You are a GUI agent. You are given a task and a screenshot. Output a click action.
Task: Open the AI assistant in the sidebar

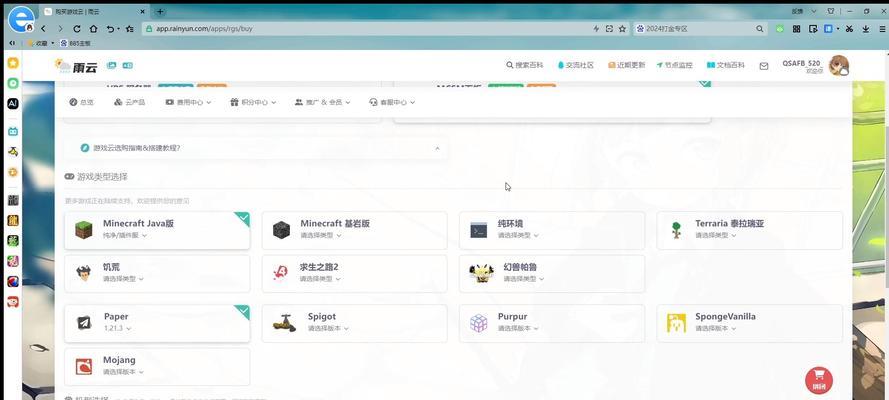click(x=12, y=103)
